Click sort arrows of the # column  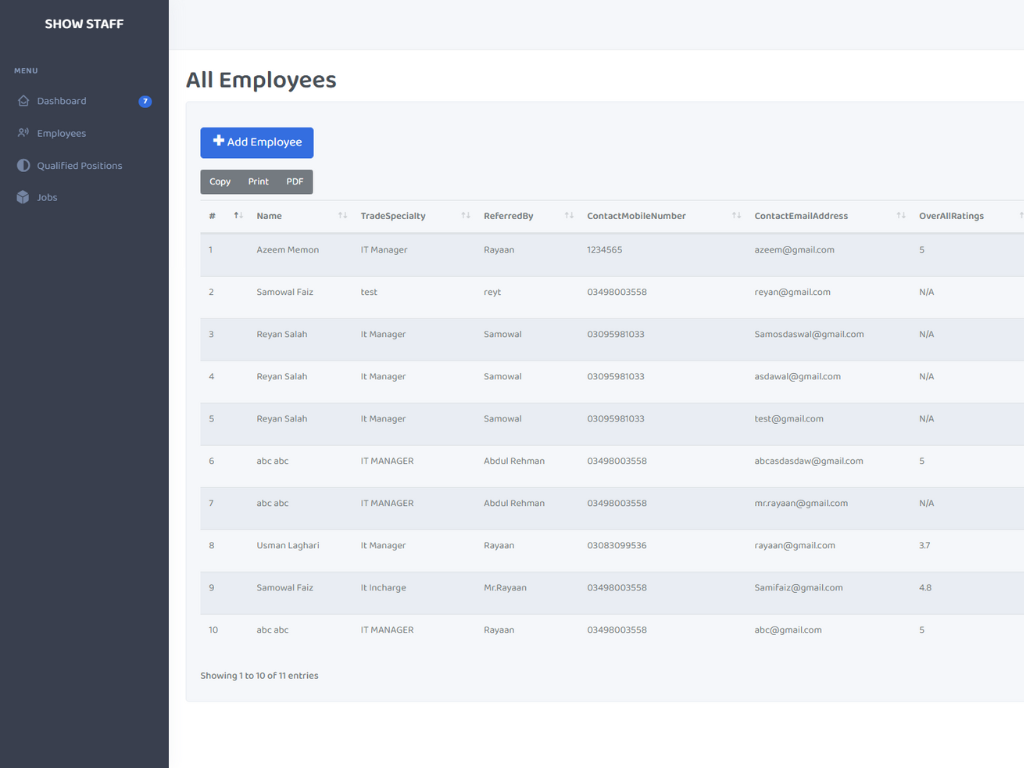click(x=238, y=216)
